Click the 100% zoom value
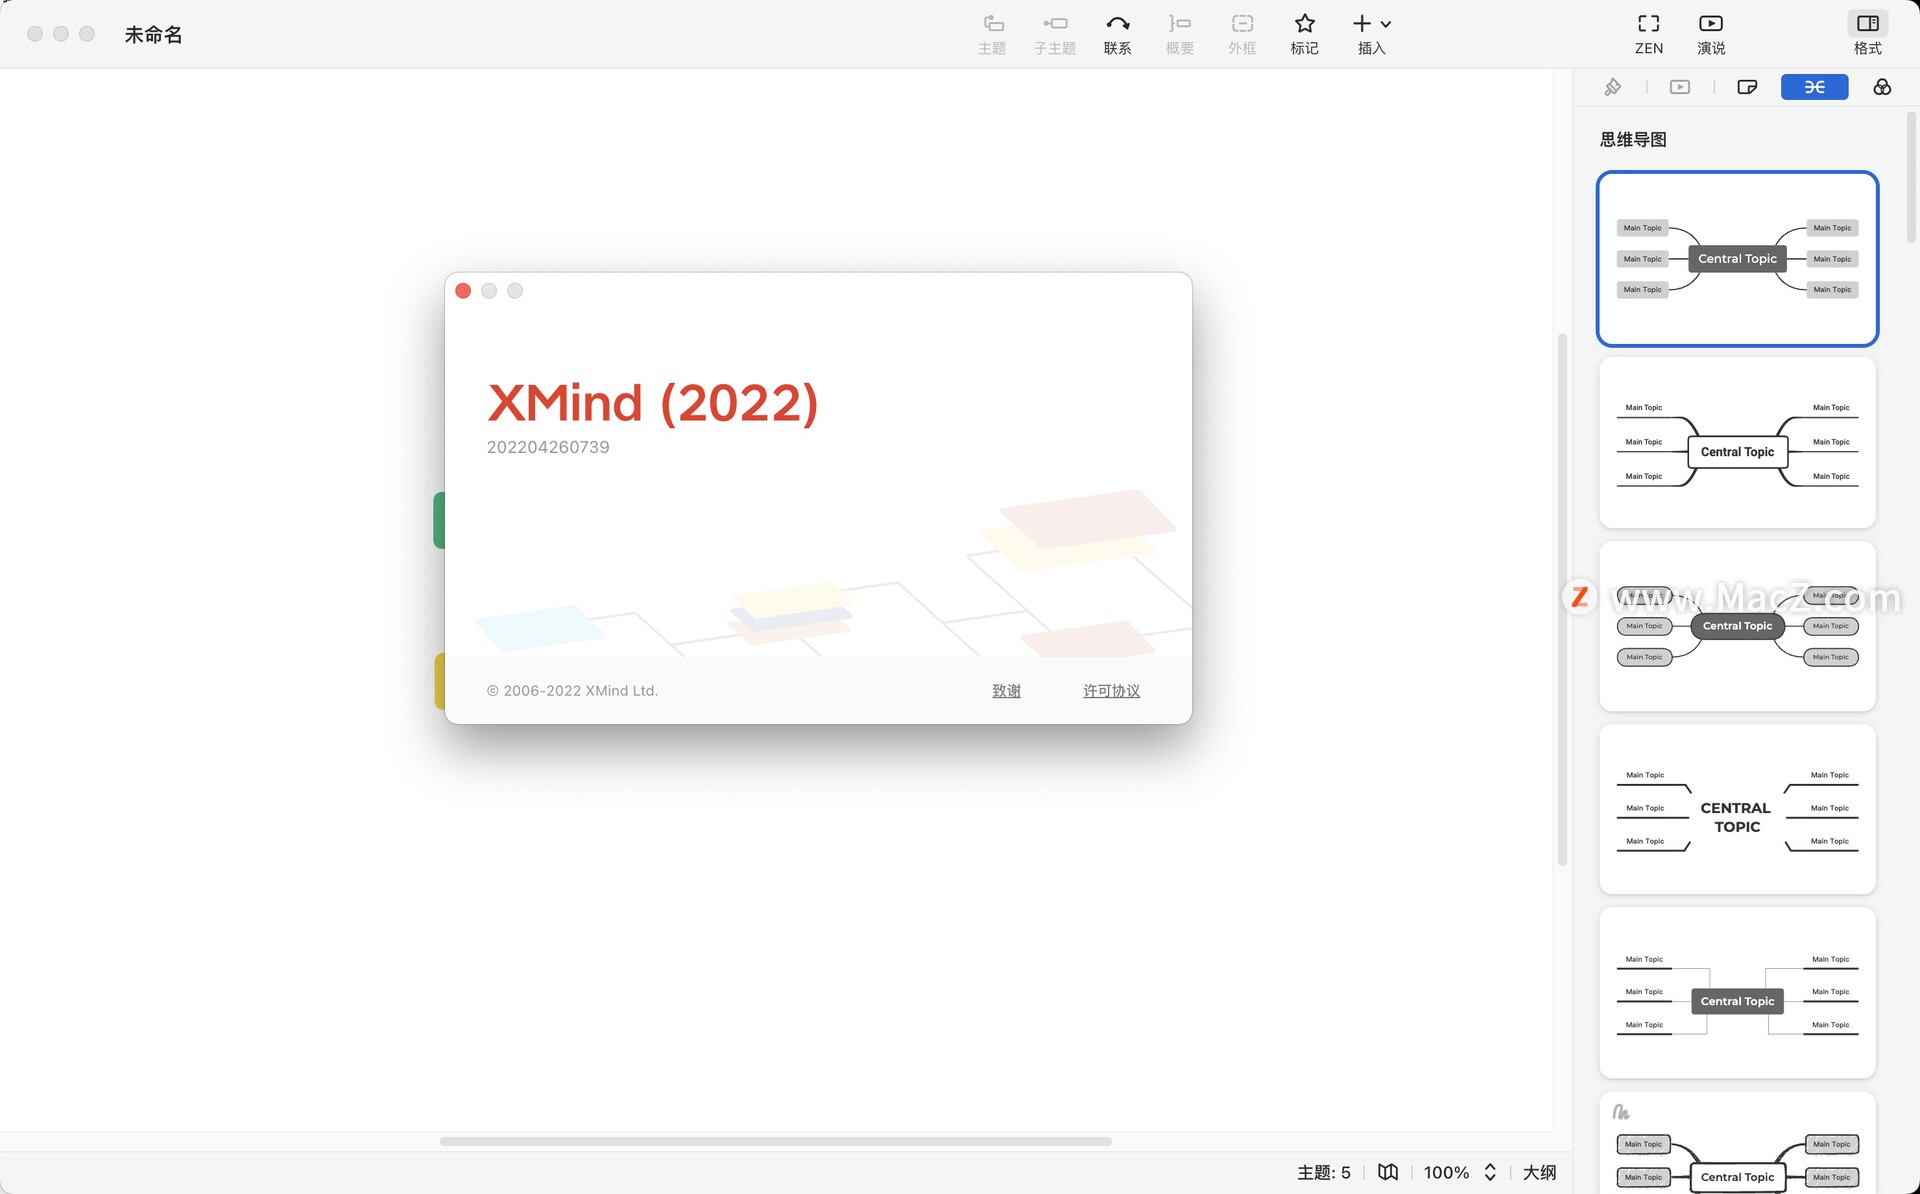This screenshot has height=1194, width=1920. tap(1446, 1173)
